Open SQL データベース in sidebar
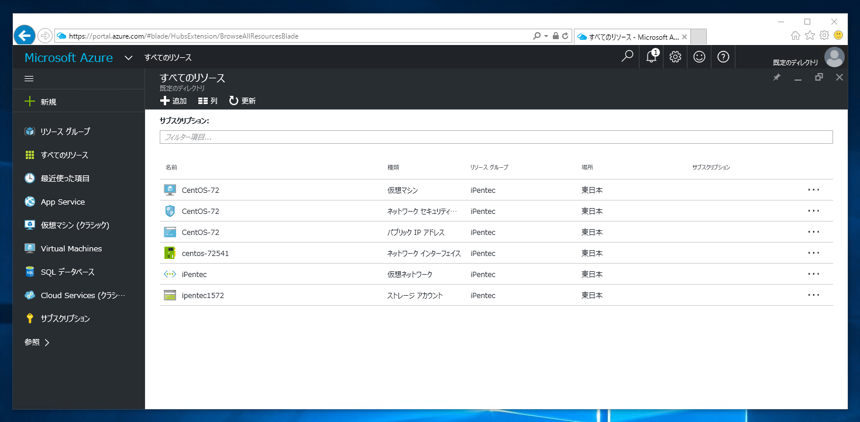Viewport: 860px width, 422px height. [59, 272]
